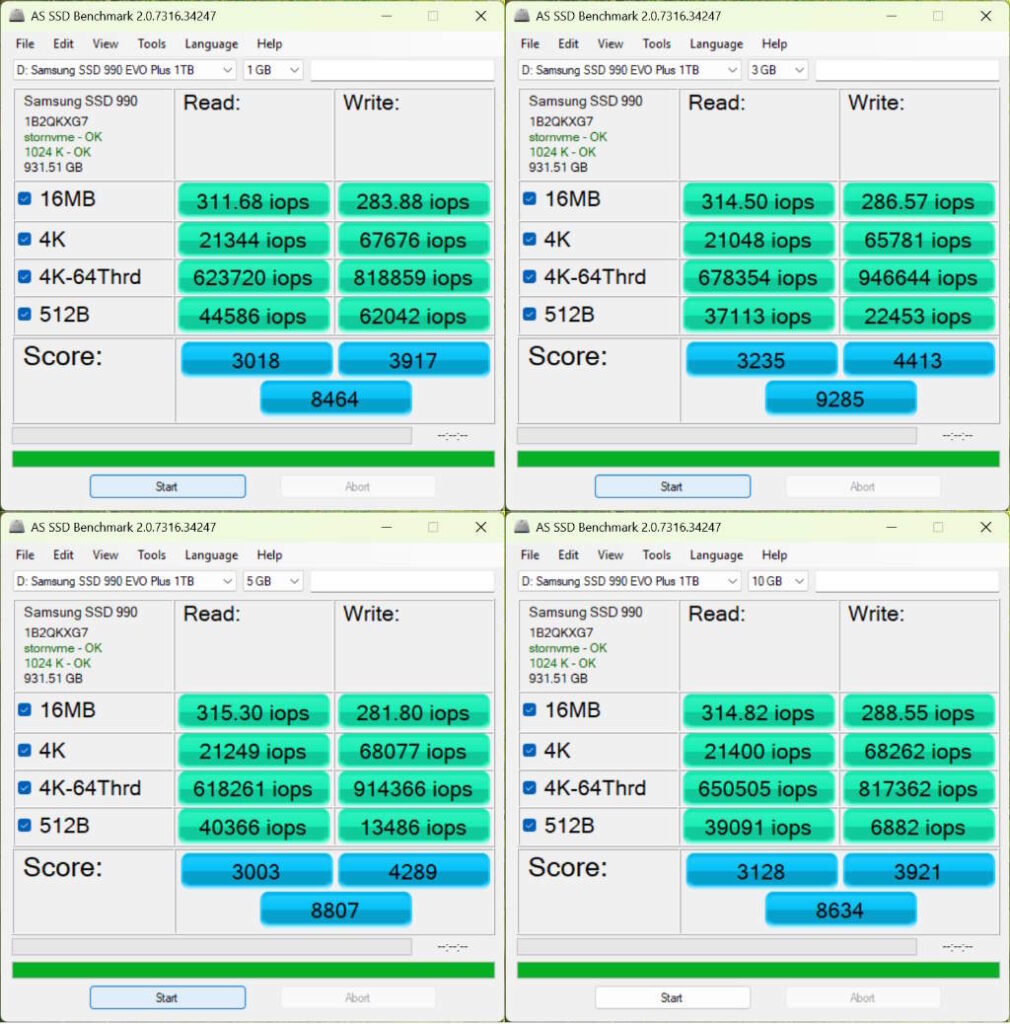Open the Language menu in the 5 GB window

click(x=210, y=554)
